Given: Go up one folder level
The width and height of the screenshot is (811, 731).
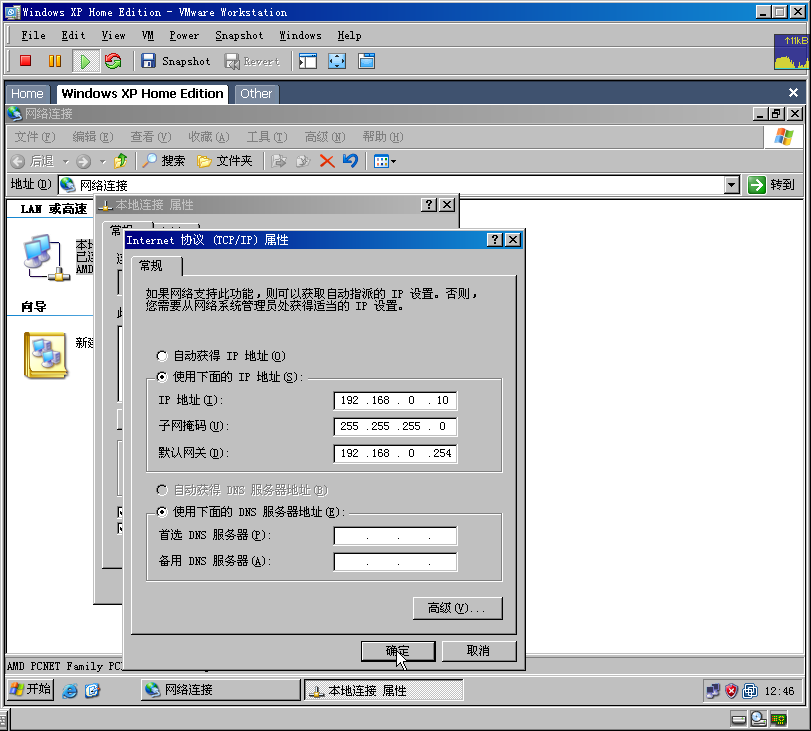Looking at the screenshot, I should 121,161.
